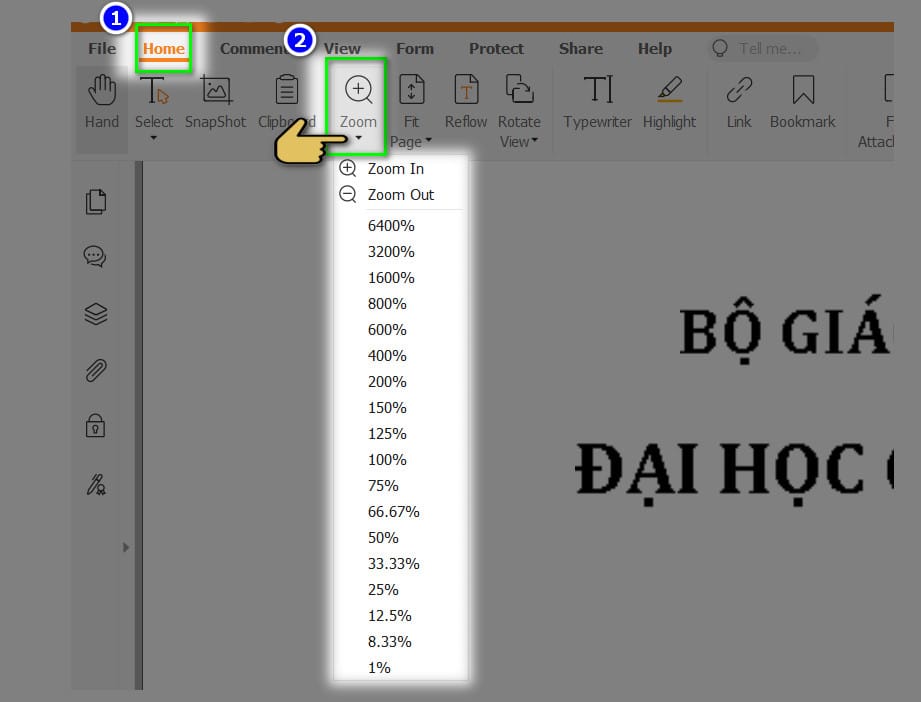Open the Digital Signatures panel
Screen dimensions: 921x702
(x=96, y=485)
